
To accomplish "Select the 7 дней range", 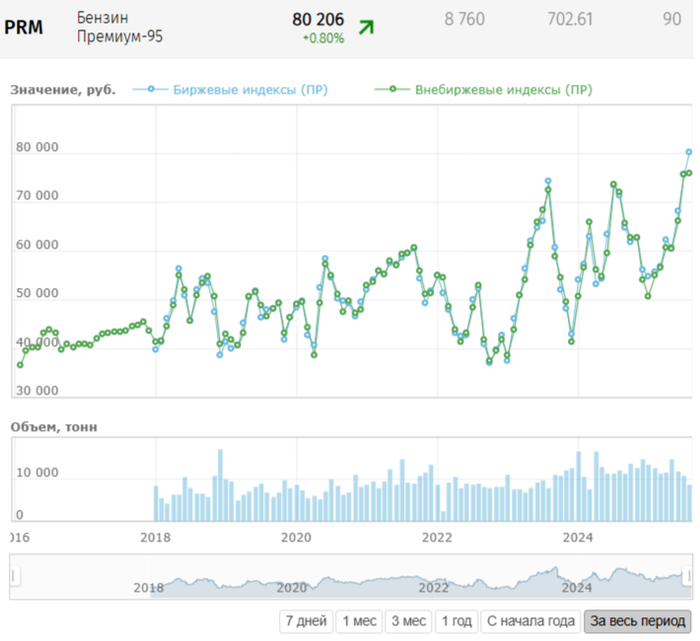I will tap(306, 621).
